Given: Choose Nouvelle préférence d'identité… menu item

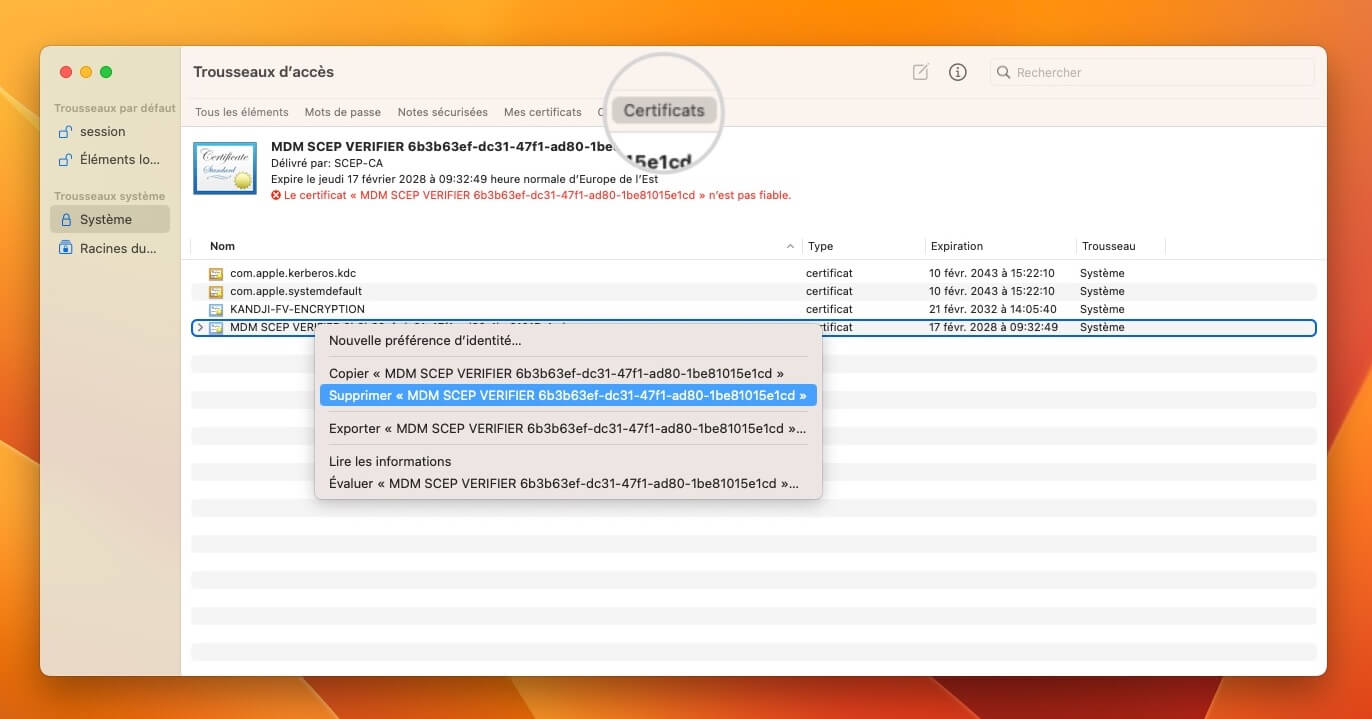Looking at the screenshot, I should point(568,340).
